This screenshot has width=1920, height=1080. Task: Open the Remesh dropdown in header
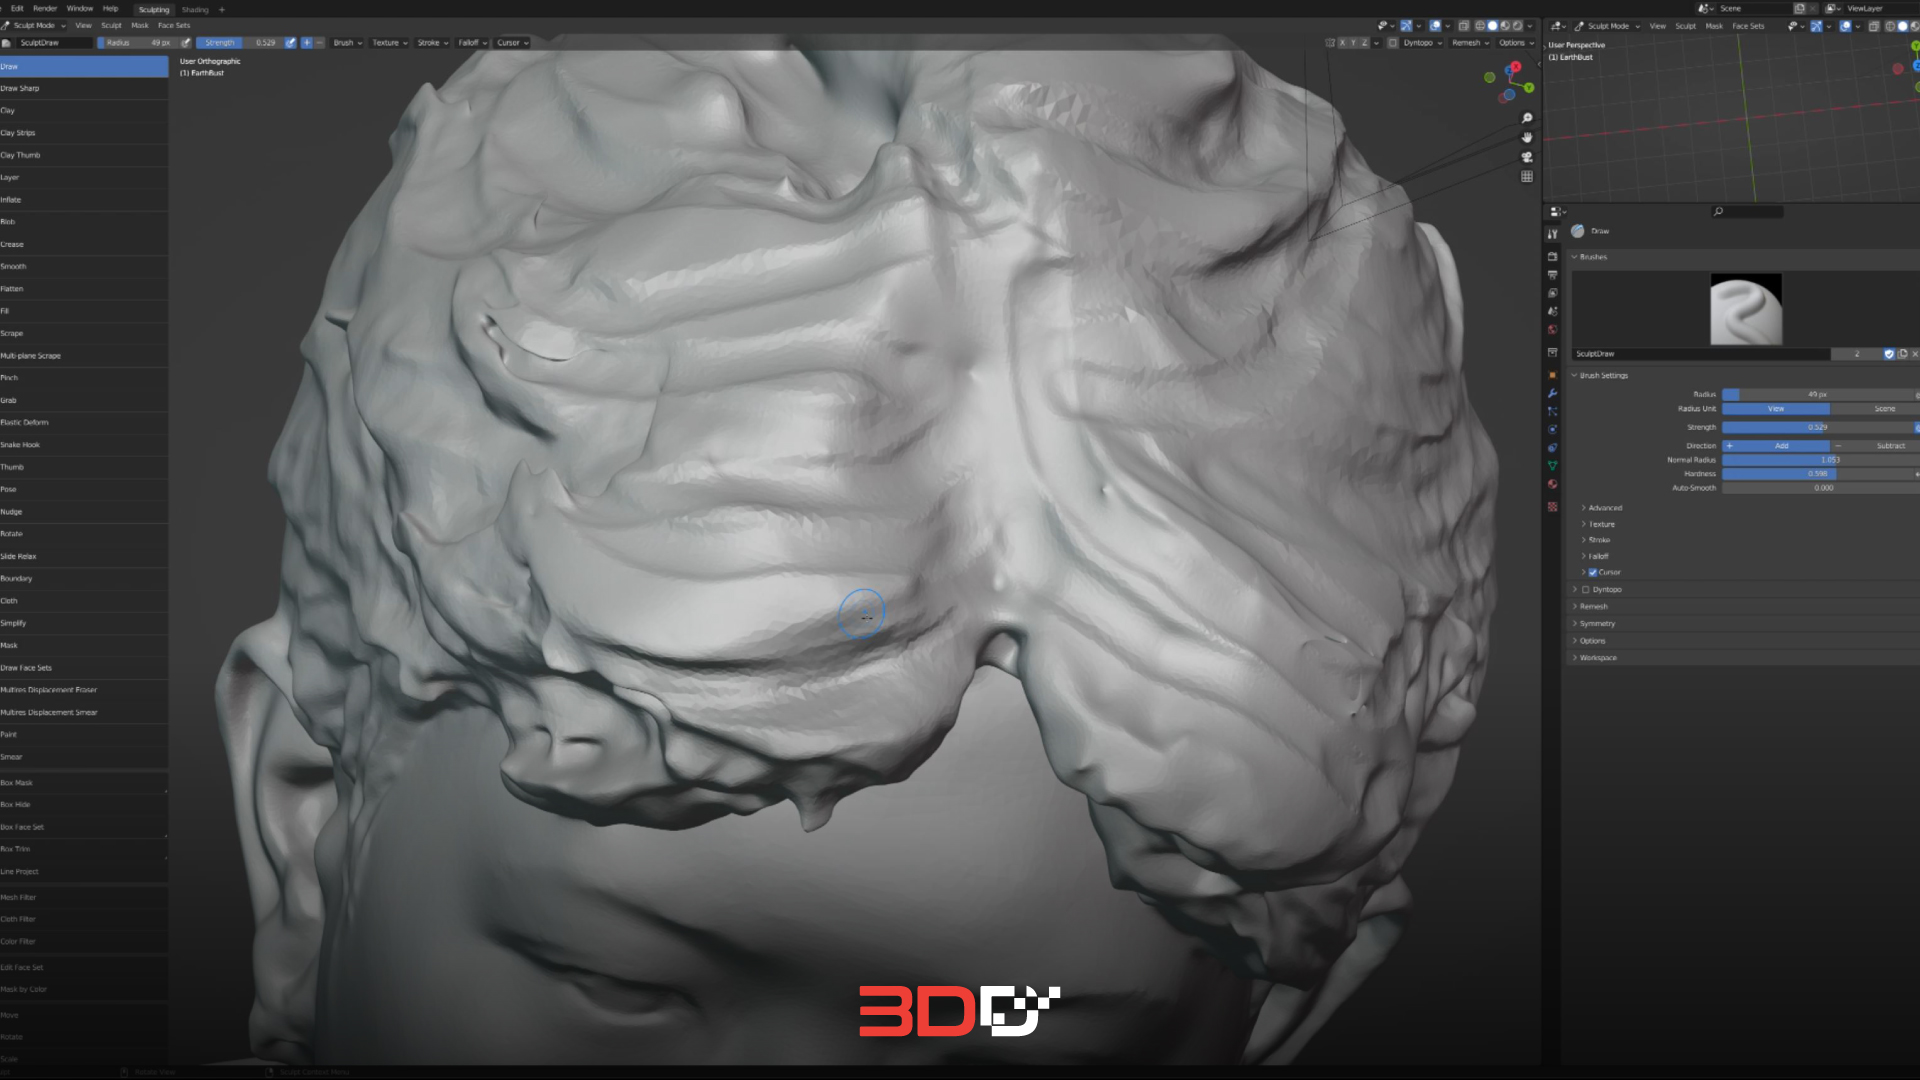[x=1470, y=43]
